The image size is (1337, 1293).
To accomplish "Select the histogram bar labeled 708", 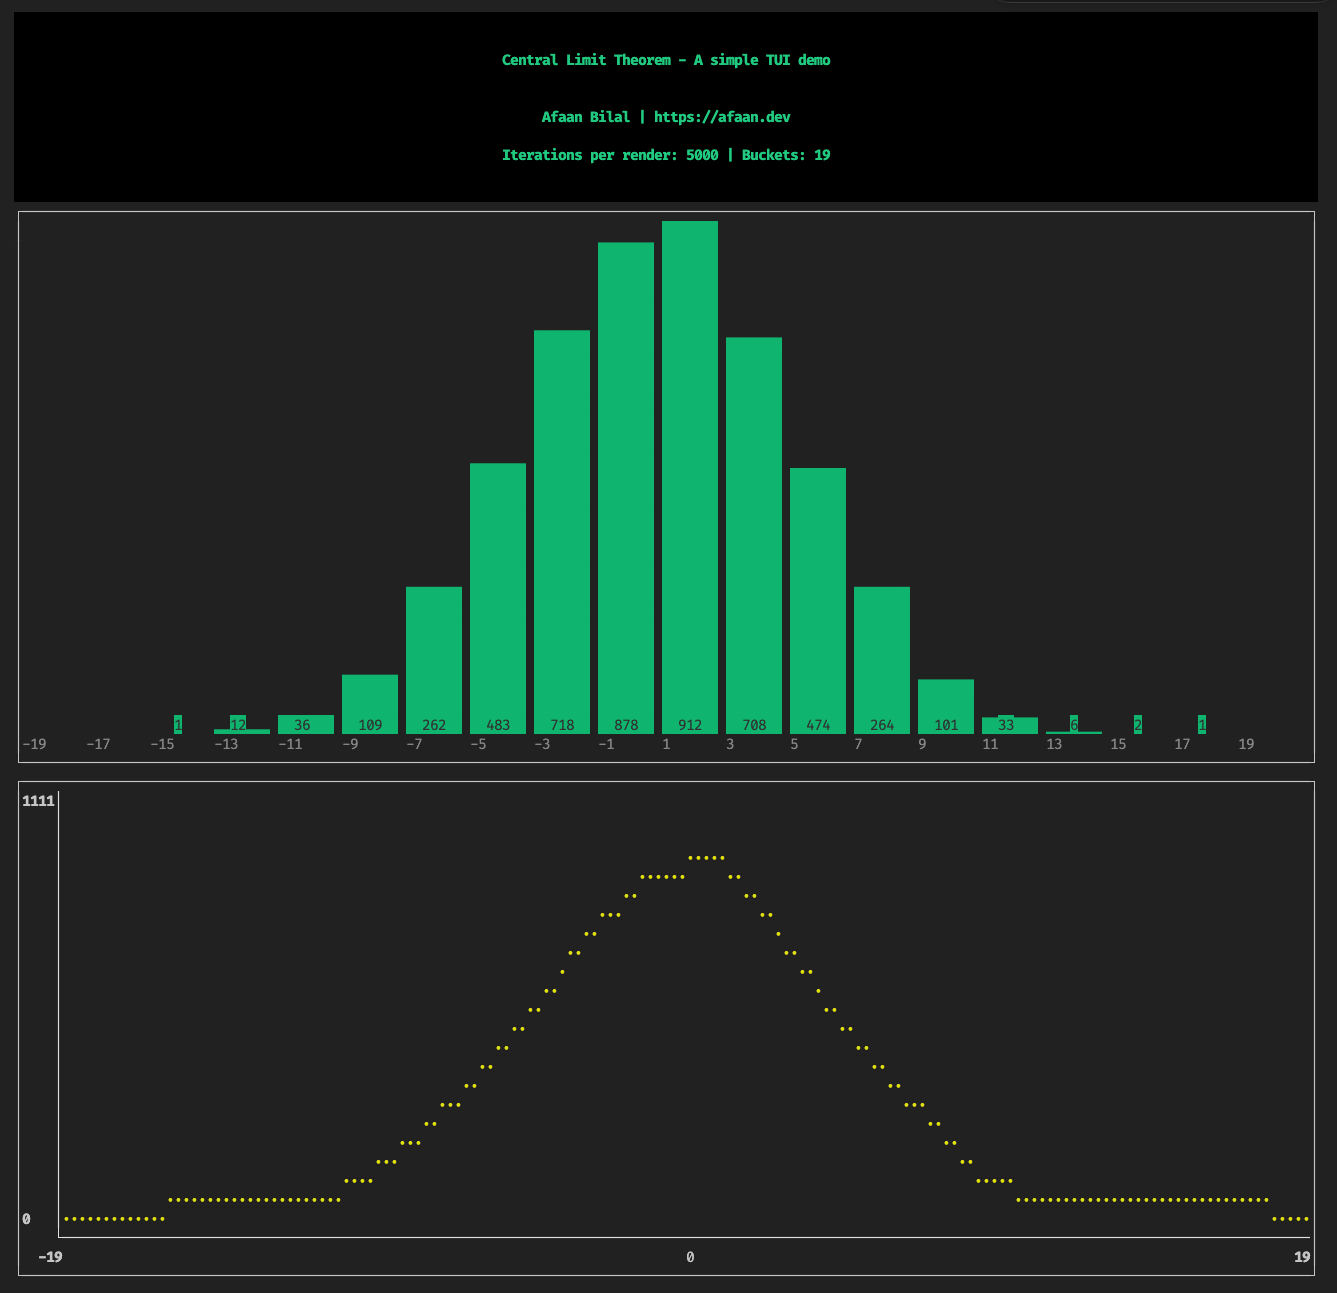I will pyautogui.click(x=754, y=535).
